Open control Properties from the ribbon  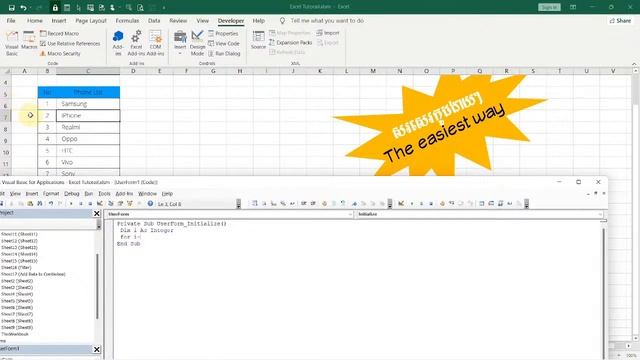point(223,33)
